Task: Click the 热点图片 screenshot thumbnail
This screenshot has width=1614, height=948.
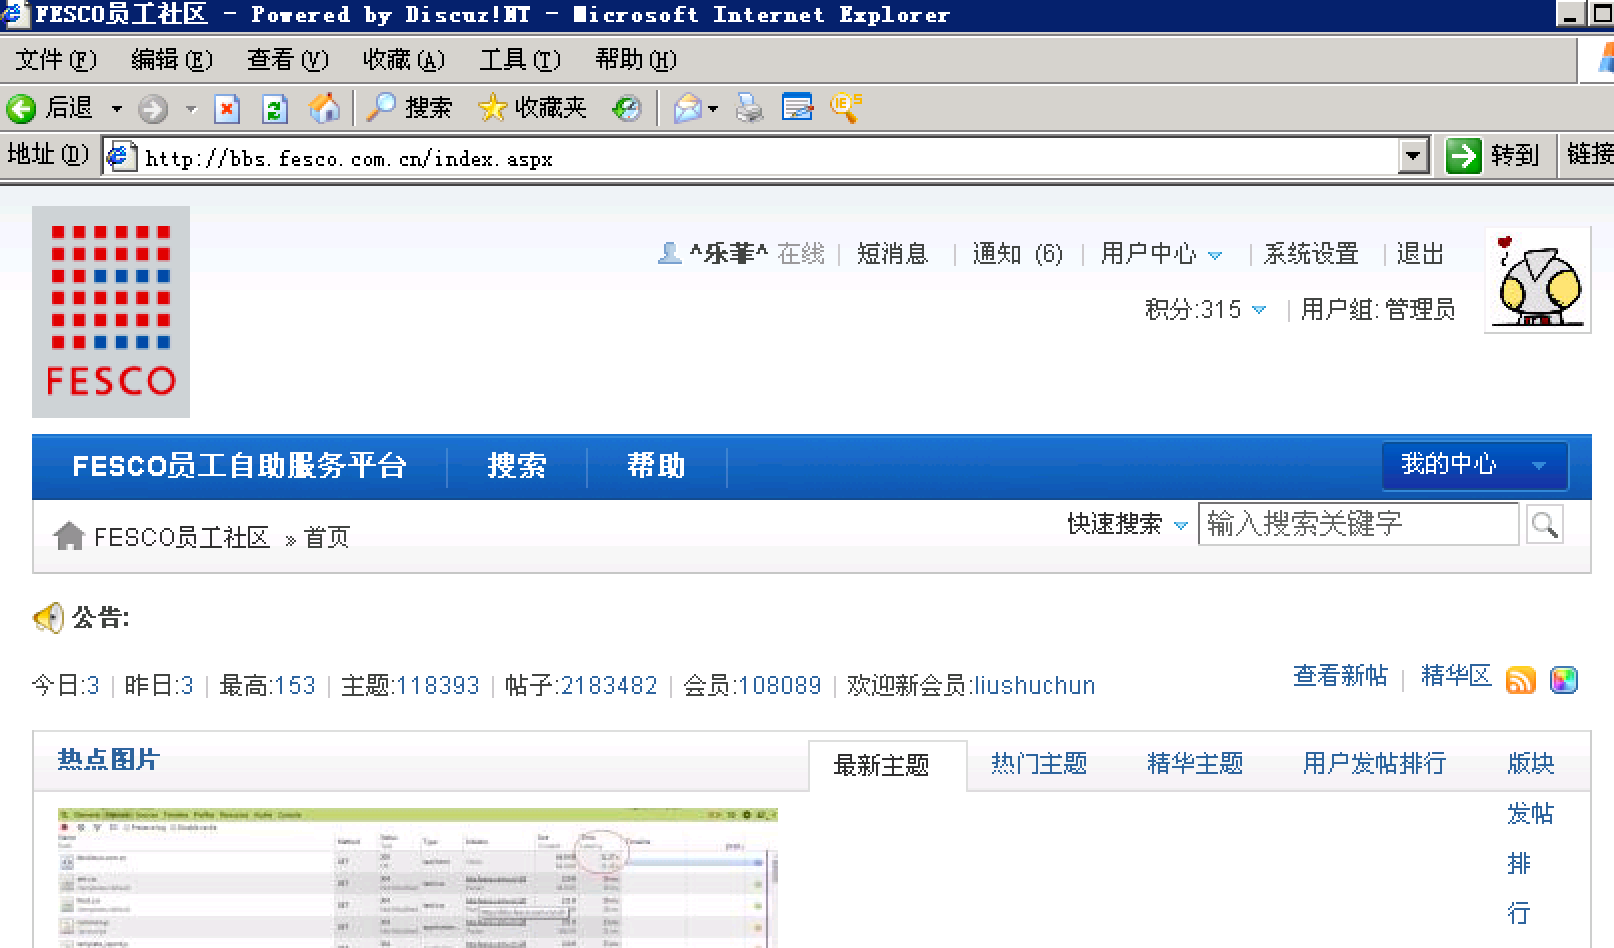Action: [x=418, y=877]
